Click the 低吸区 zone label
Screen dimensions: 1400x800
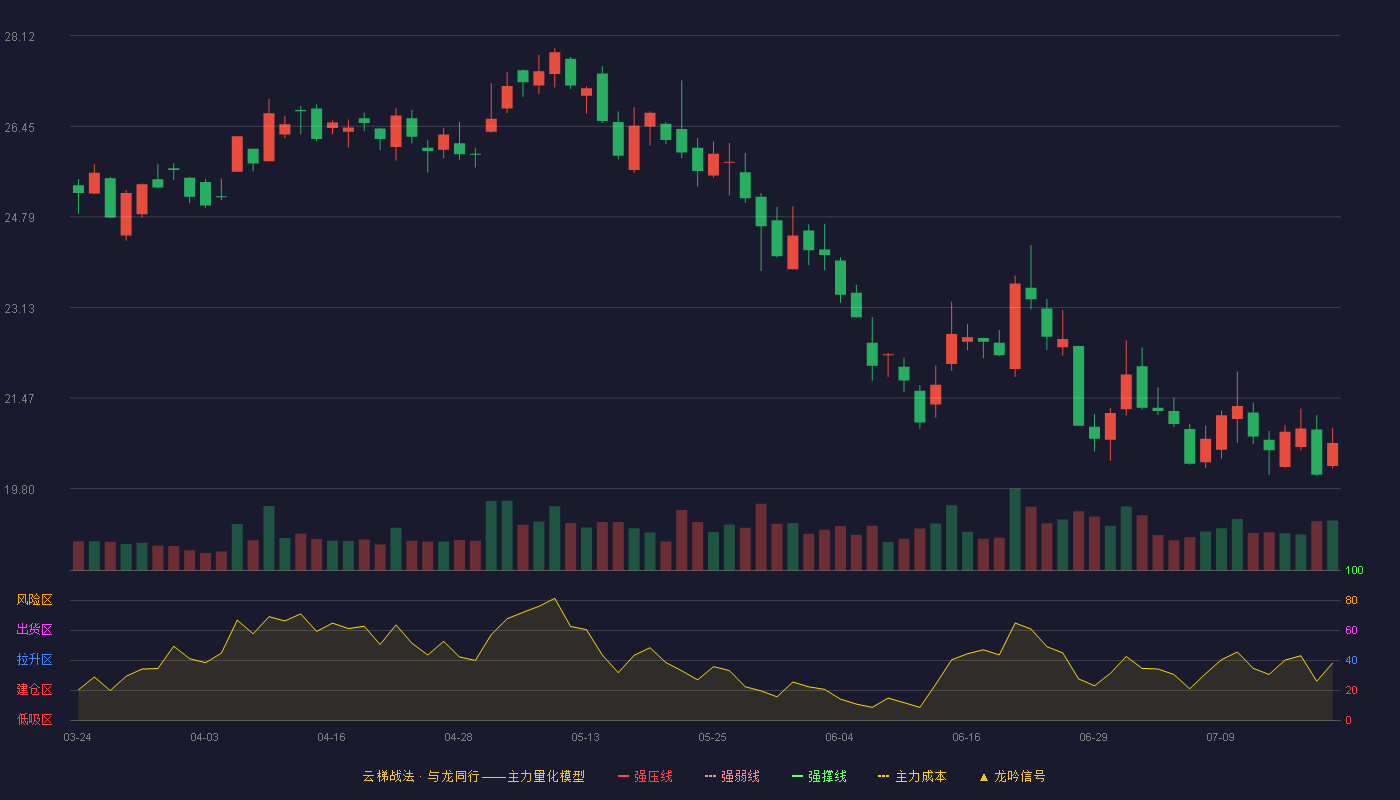[34, 720]
